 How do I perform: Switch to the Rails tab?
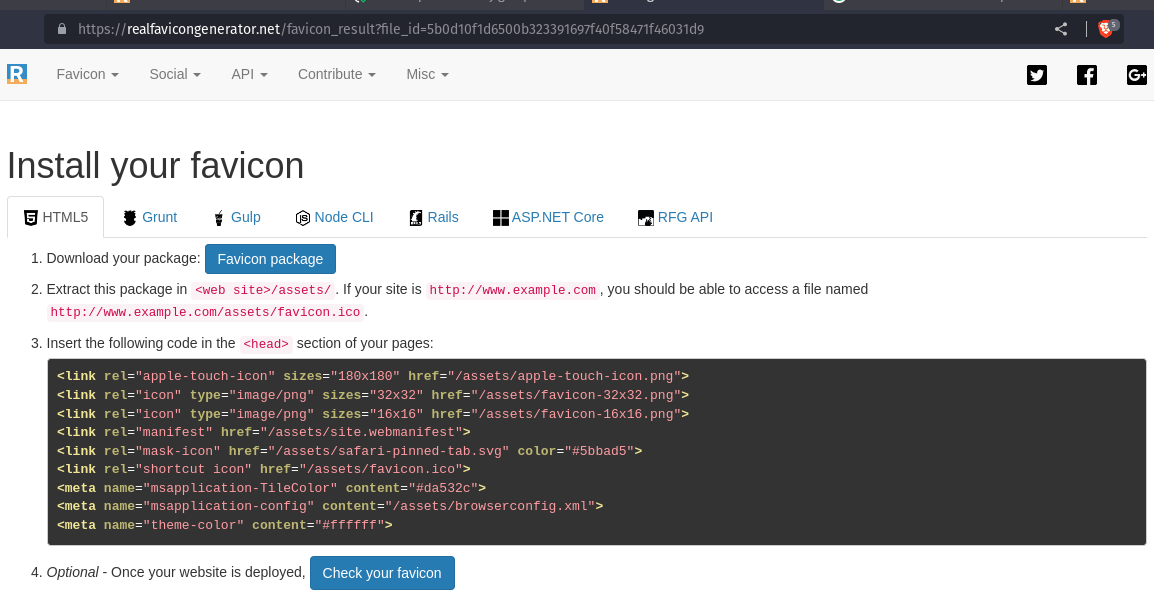(x=433, y=218)
